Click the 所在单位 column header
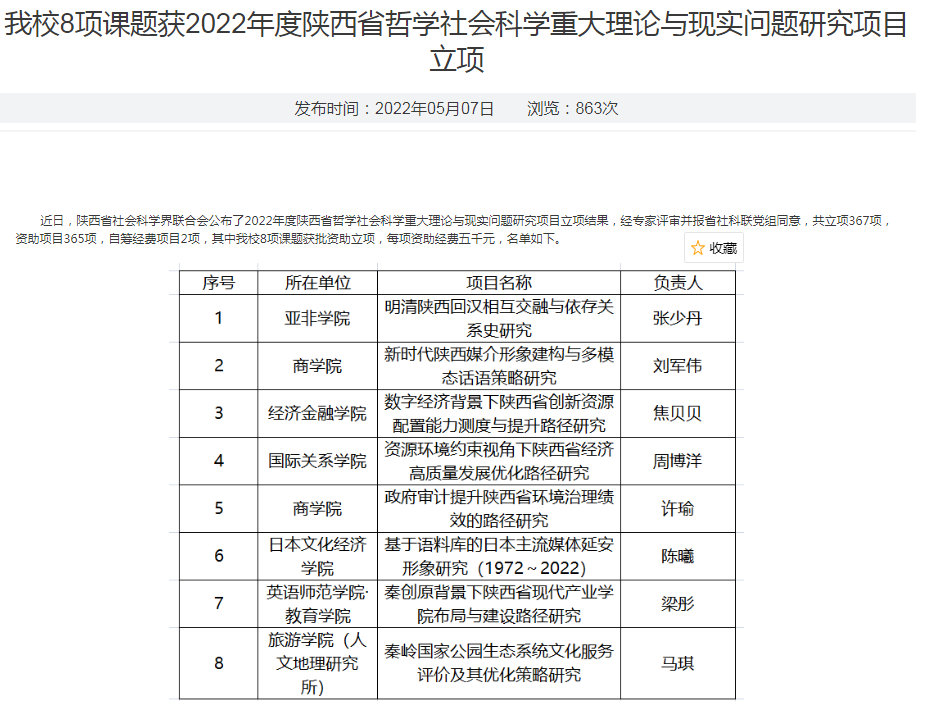 pyautogui.click(x=317, y=283)
